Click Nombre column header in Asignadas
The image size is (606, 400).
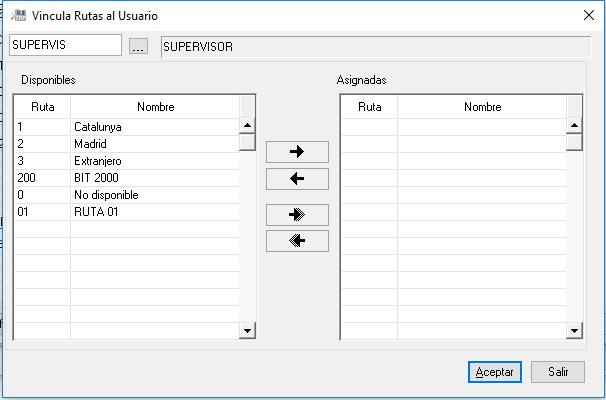[x=482, y=107]
